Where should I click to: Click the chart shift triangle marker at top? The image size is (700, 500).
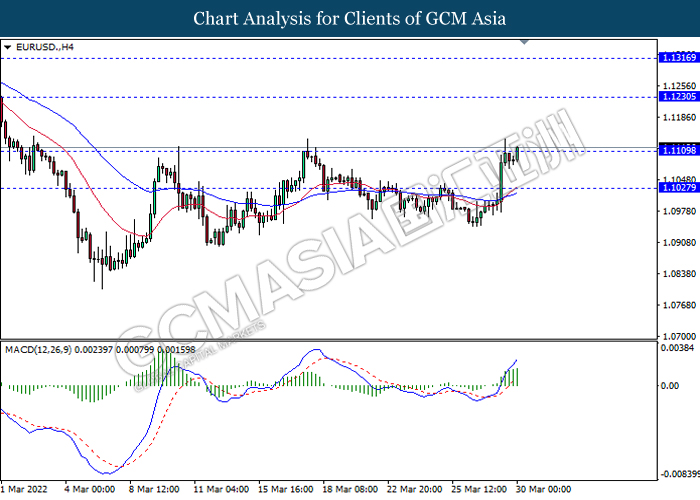[x=525, y=42]
